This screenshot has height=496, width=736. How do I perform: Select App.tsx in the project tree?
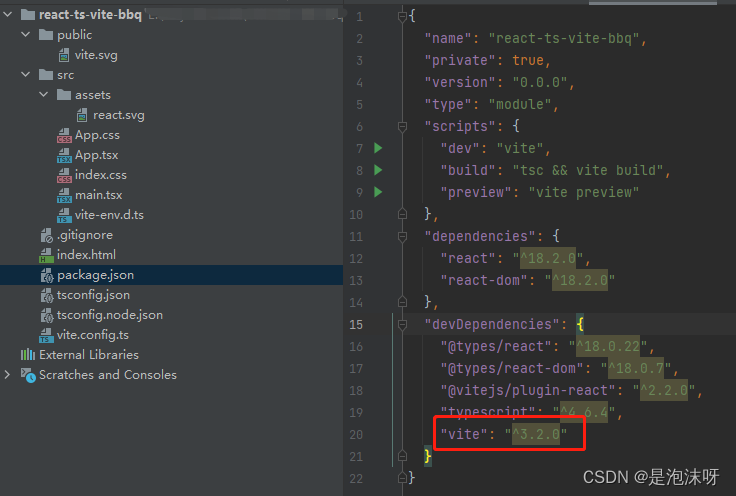(97, 155)
